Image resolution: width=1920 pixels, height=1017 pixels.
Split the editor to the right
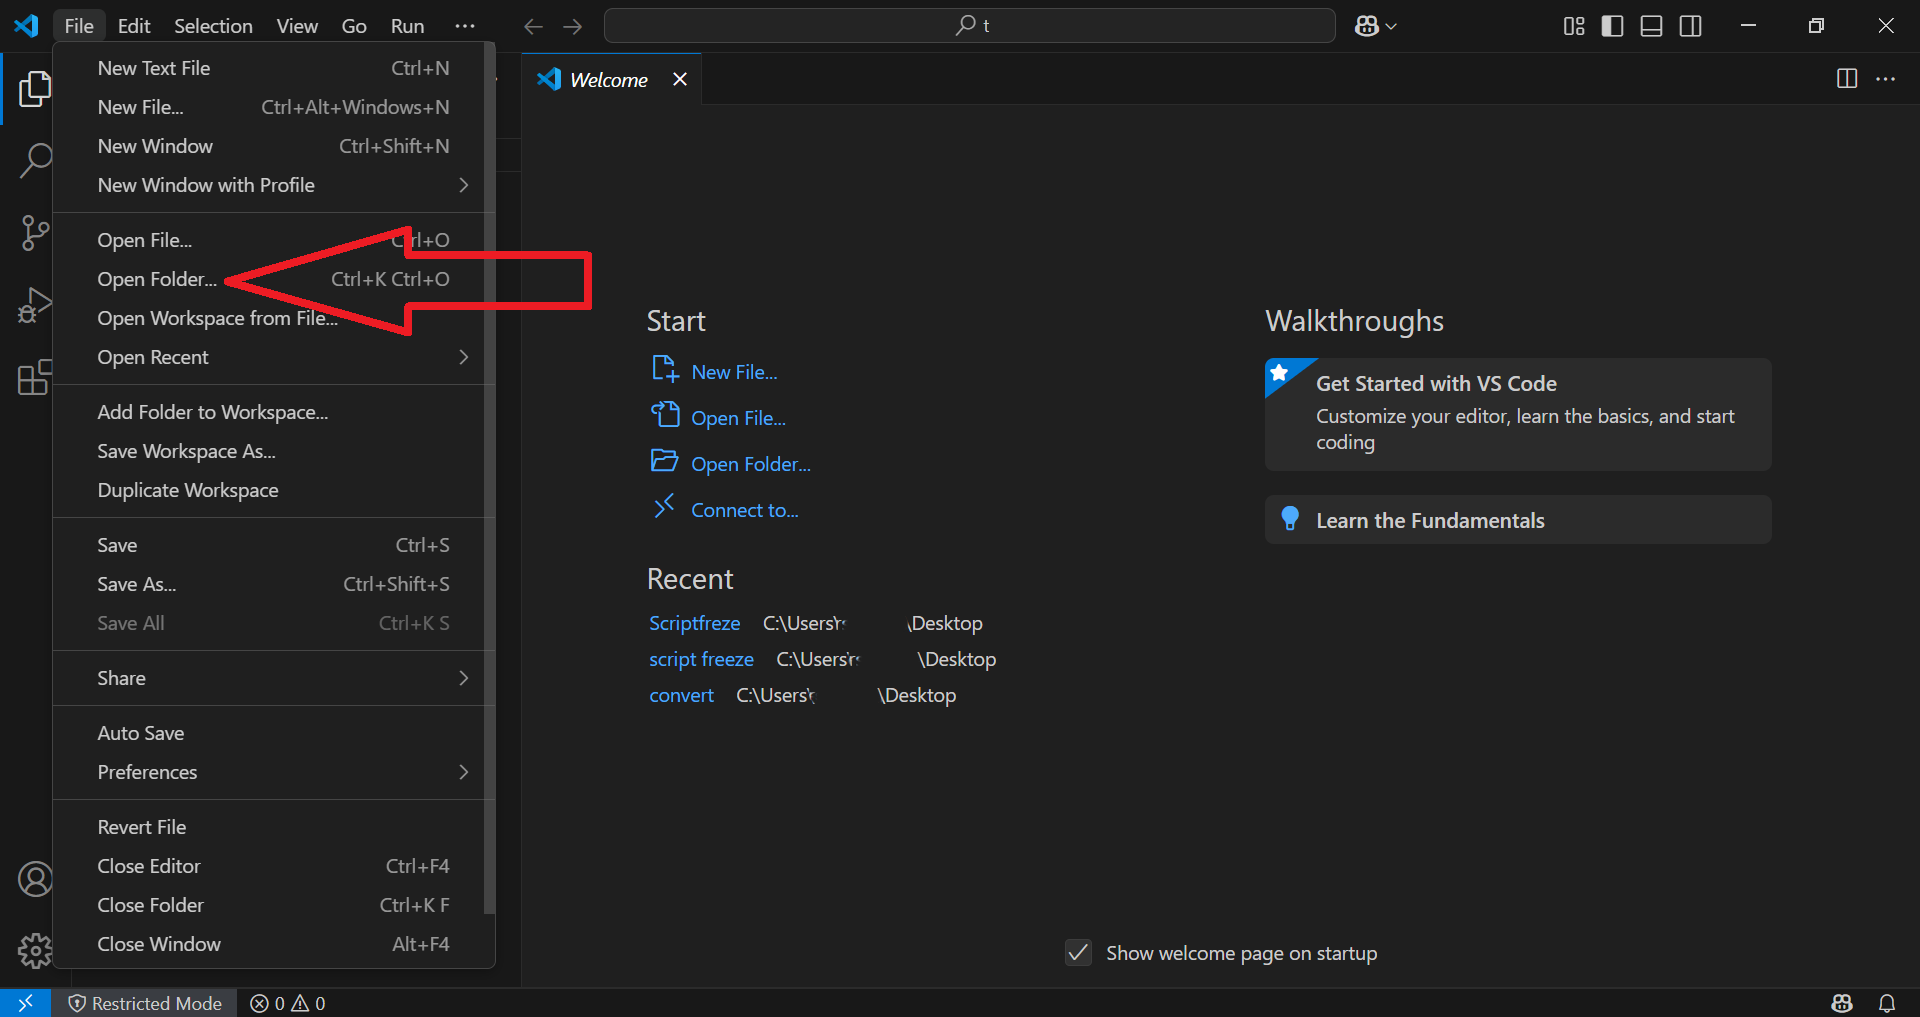(x=1847, y=78)
